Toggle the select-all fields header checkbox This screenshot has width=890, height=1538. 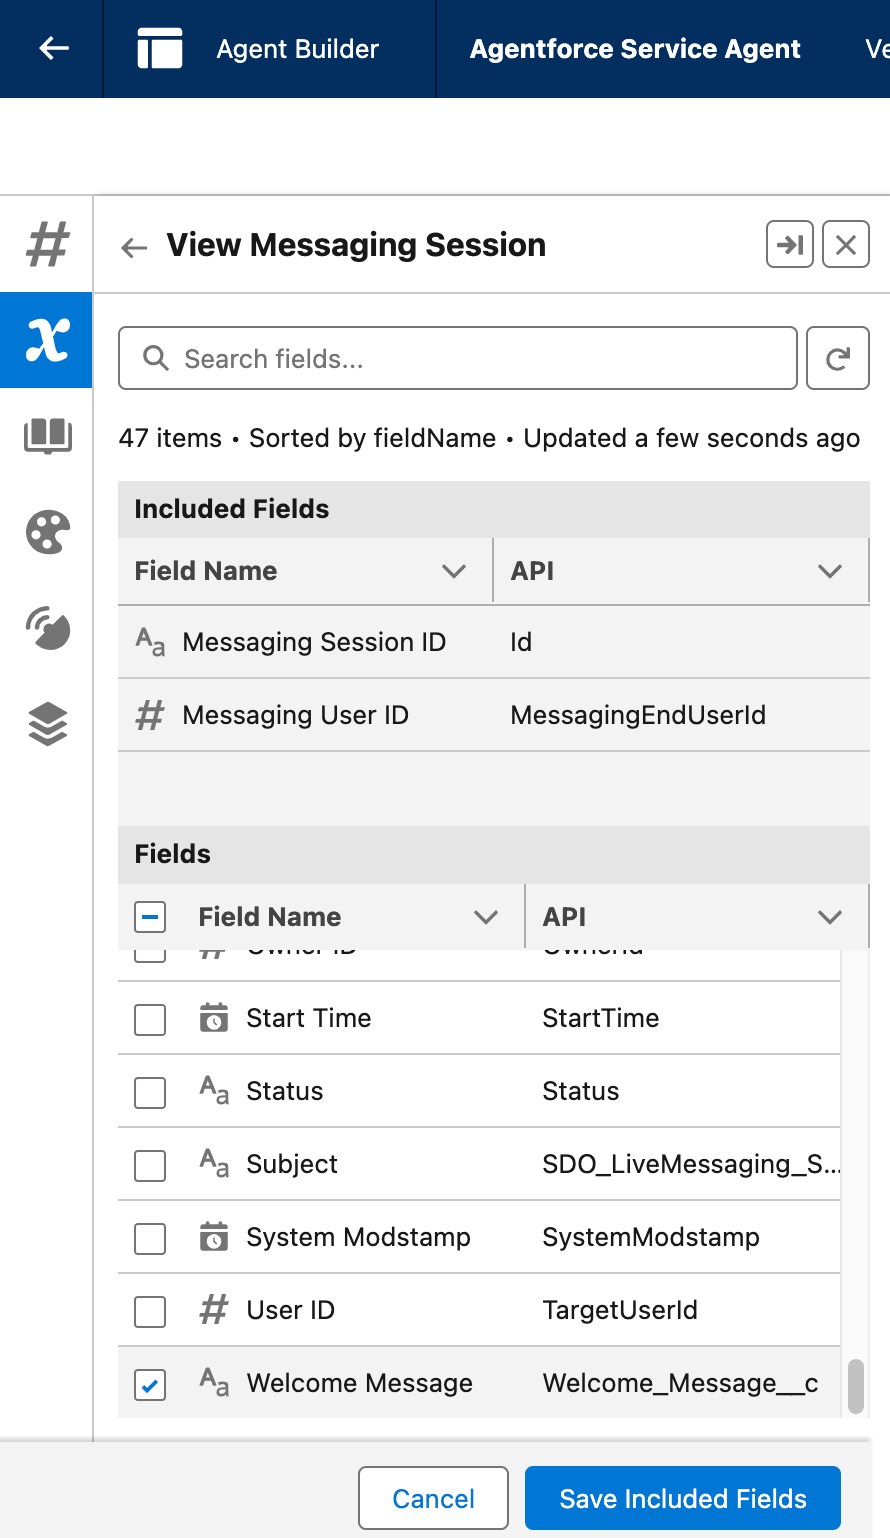coord(150,917)
